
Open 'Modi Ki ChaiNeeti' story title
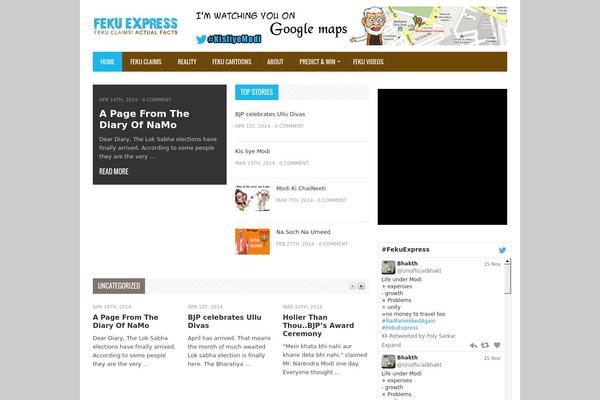tap(301, 188)
